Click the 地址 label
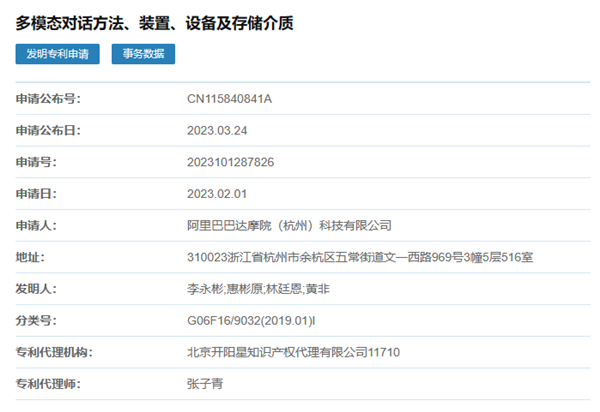 (30, 257)
